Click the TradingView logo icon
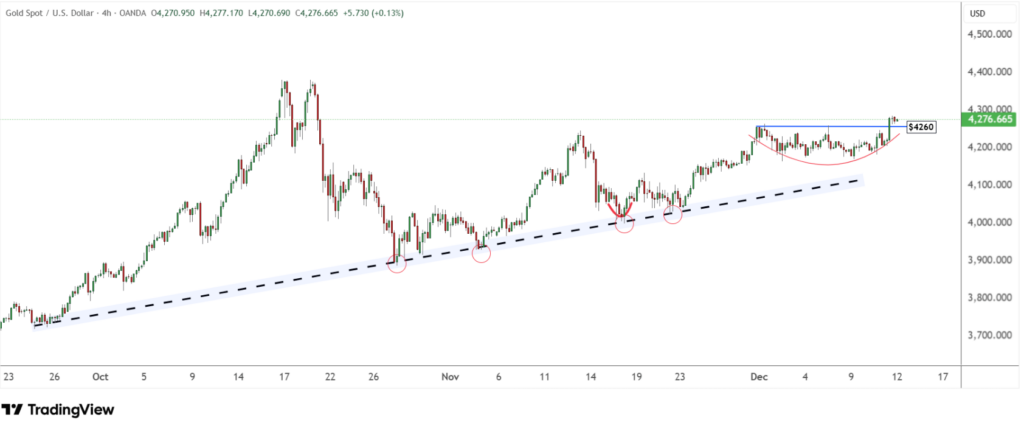 (12, 410)
